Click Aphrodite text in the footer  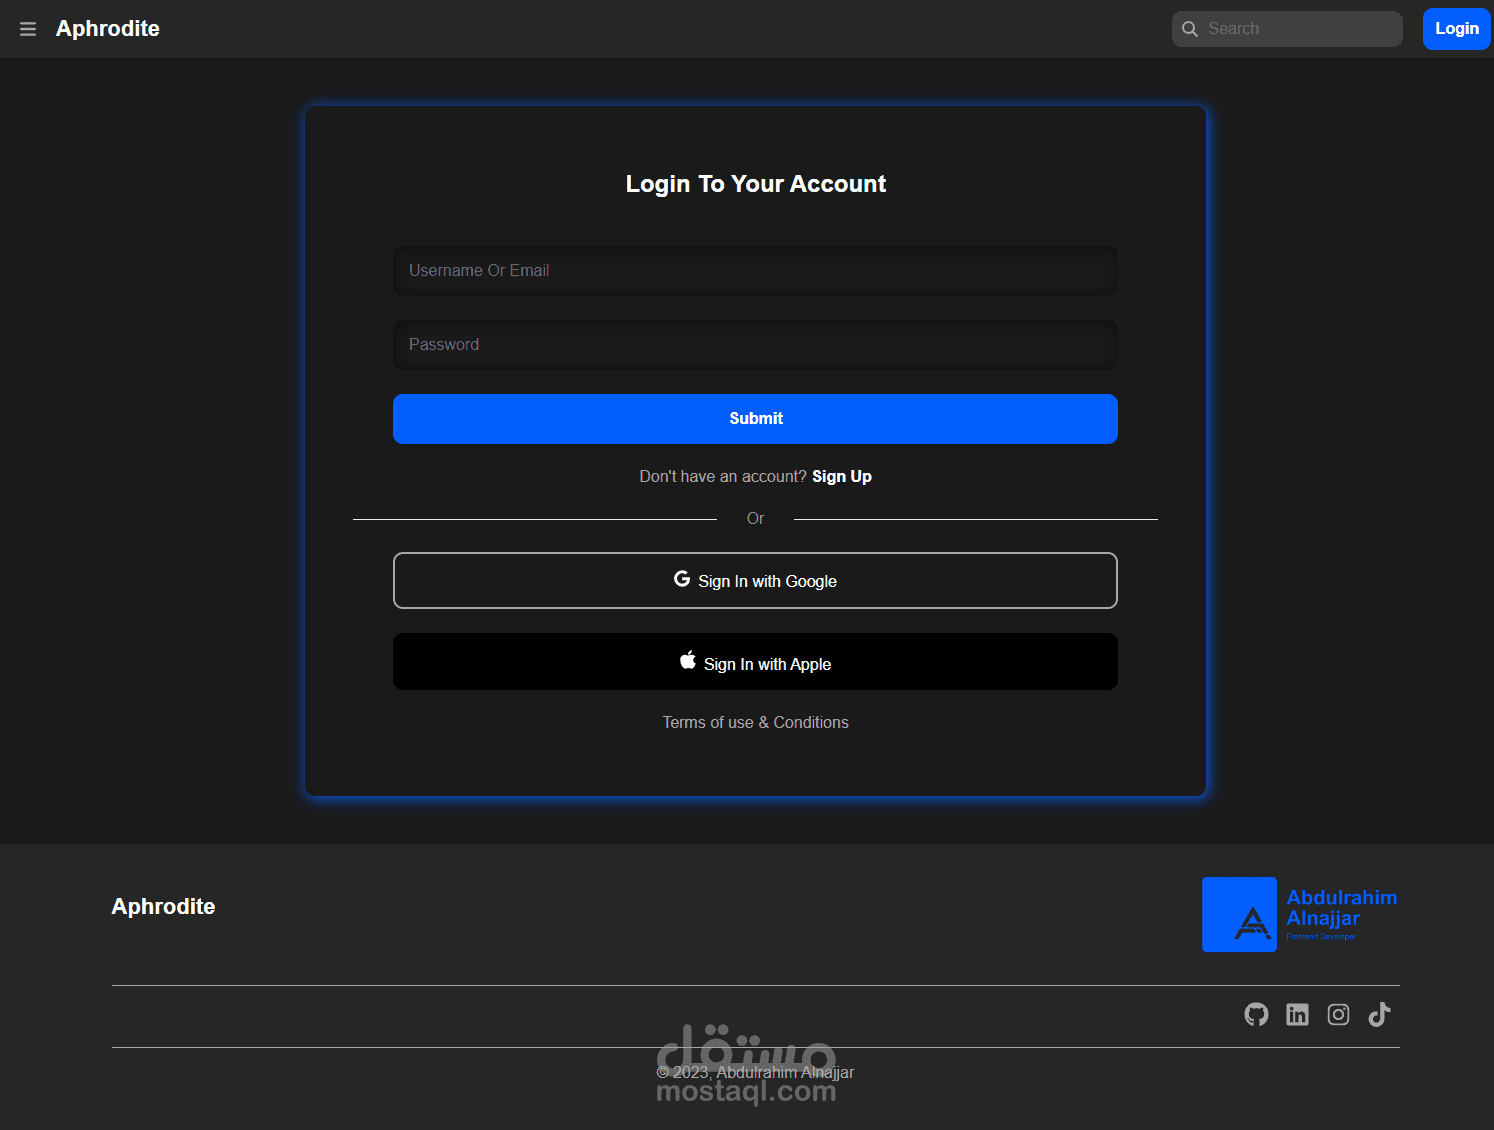163,907
